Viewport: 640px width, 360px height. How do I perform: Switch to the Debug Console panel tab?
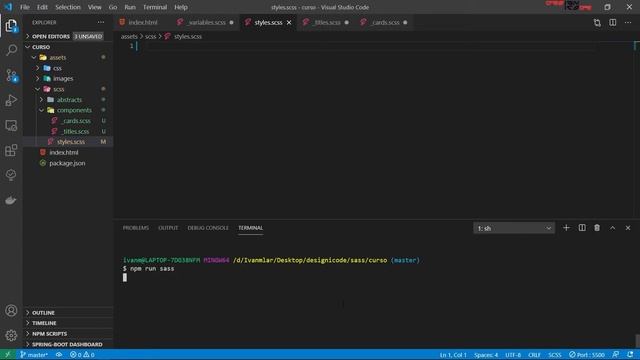[x=208, y=228]
